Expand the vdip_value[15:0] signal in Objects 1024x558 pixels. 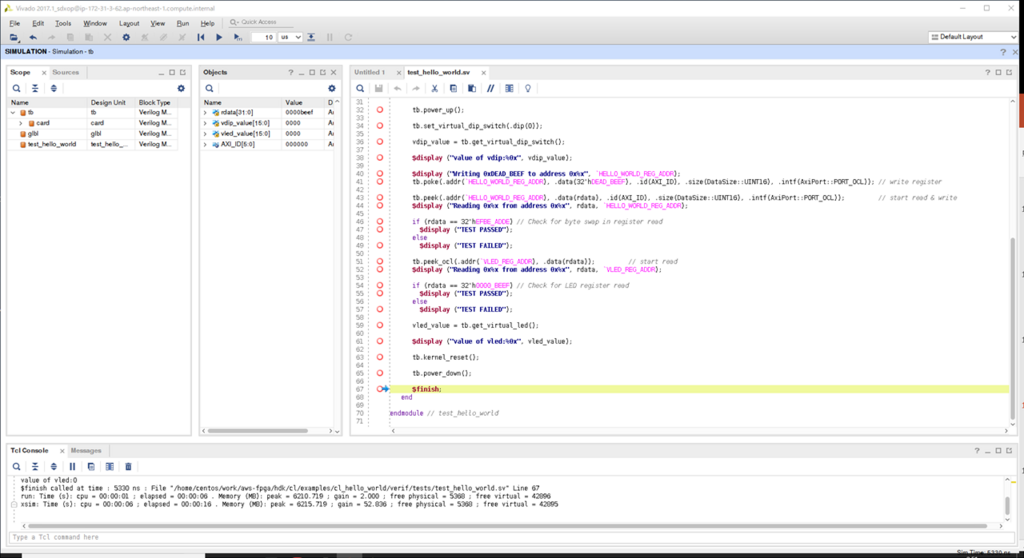coord(205,123)
